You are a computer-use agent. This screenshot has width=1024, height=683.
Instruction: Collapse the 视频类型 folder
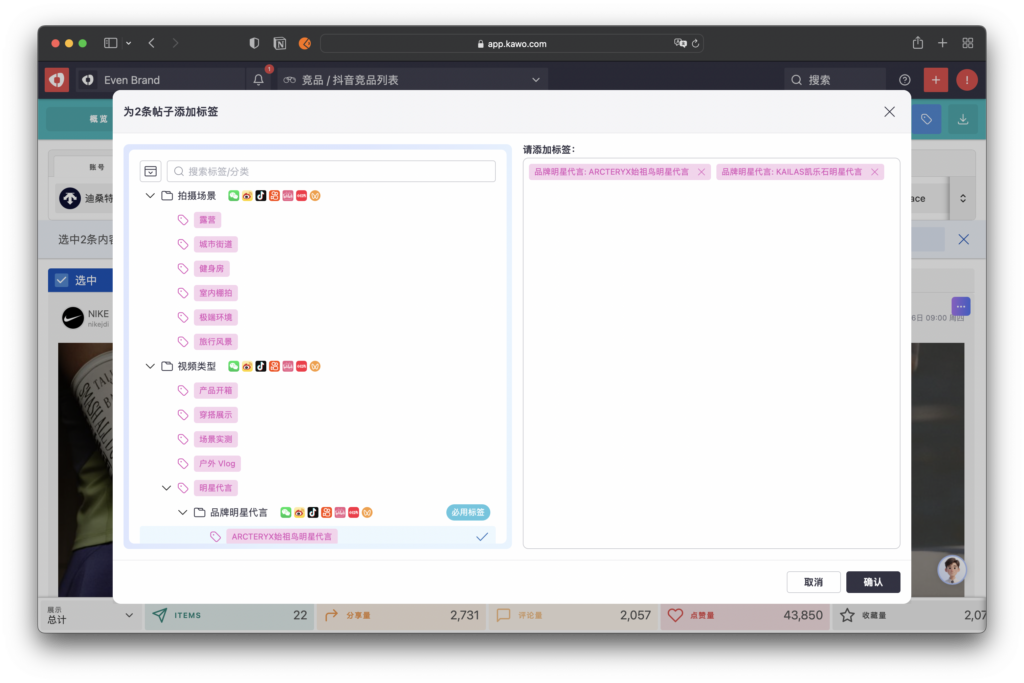click(151, 366)
